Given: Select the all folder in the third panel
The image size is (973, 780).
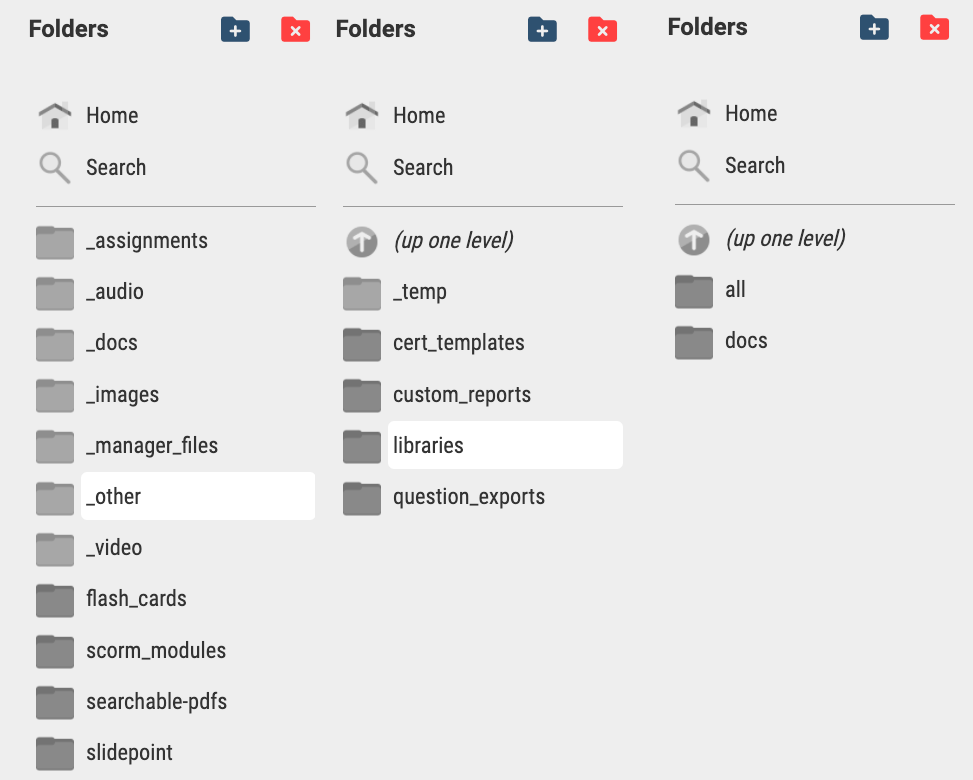Looking at the screenshot, I should click(735, 289).
